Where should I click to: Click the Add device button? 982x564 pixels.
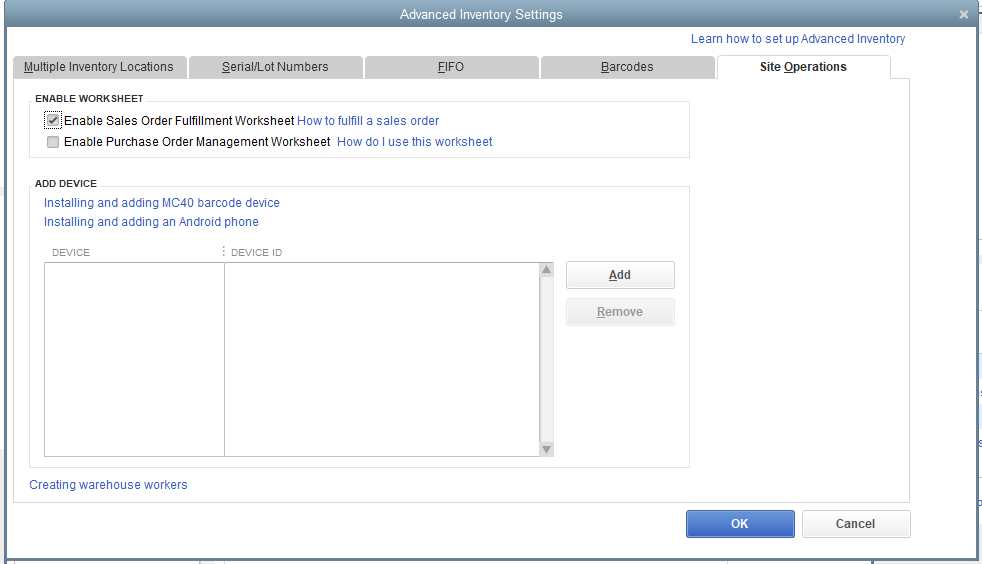[620, 275]
